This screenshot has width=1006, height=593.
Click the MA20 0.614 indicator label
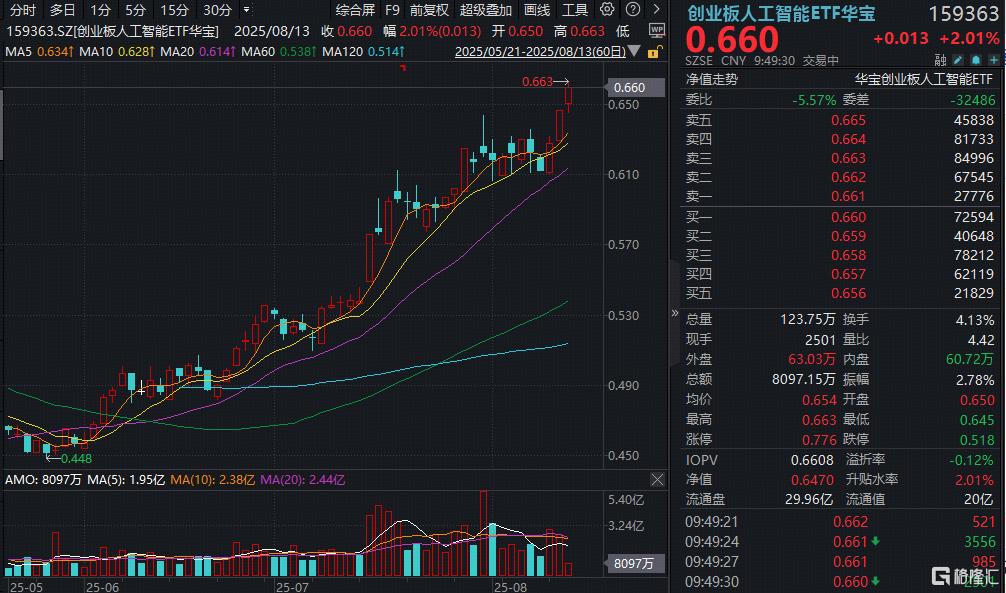click(x=198, y=51)
